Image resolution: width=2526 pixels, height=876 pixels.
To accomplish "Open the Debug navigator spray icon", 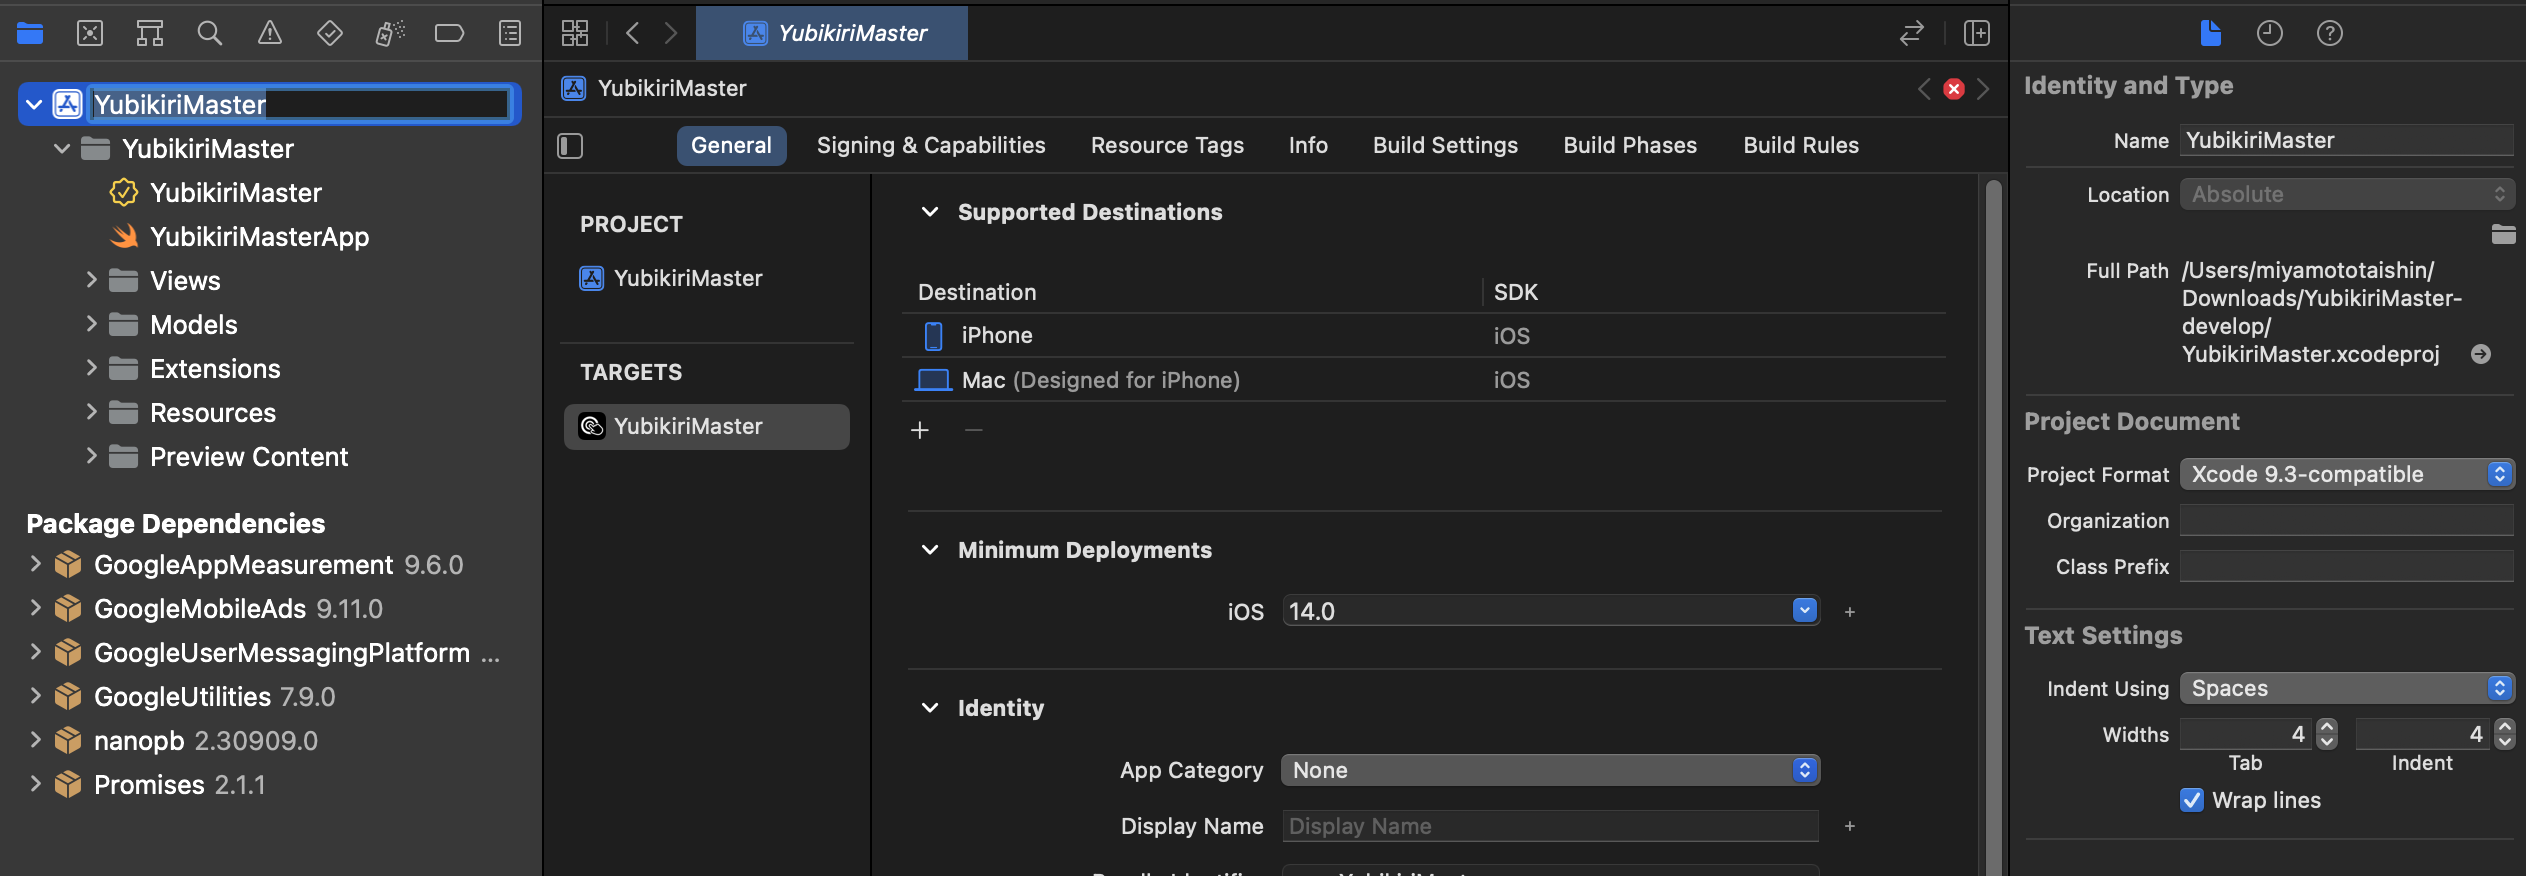I will tap(390, 33).
